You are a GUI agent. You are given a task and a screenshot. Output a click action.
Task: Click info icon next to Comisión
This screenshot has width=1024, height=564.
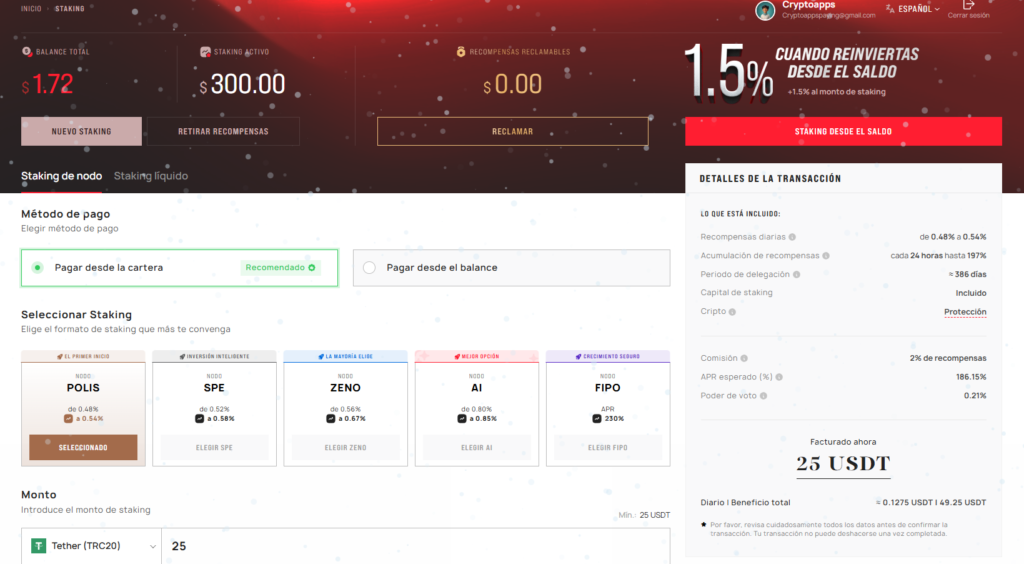(744, 358)
